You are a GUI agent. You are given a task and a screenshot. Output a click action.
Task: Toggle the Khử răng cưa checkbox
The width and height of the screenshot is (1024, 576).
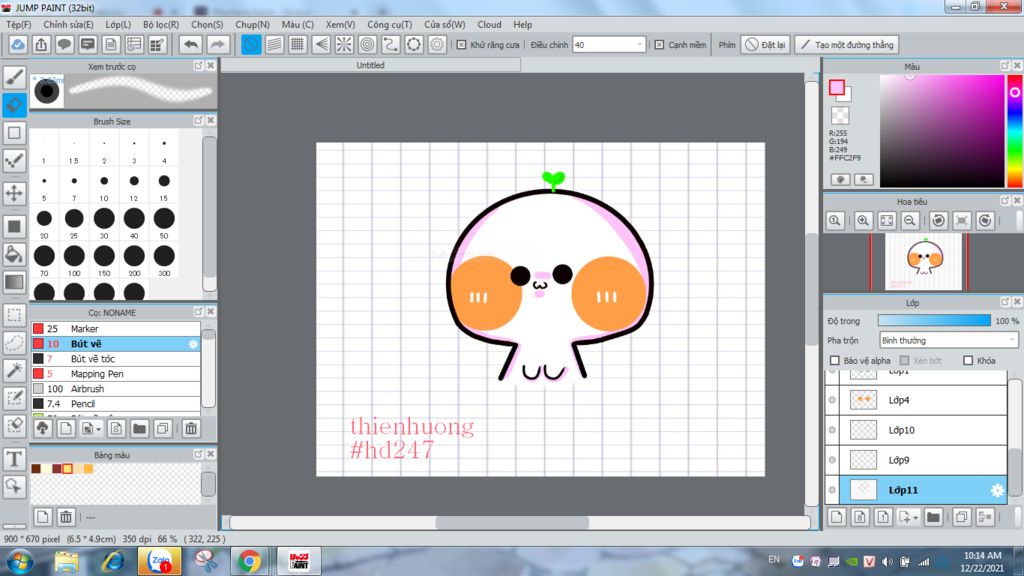pyautogui.click(x=461, y=45)
